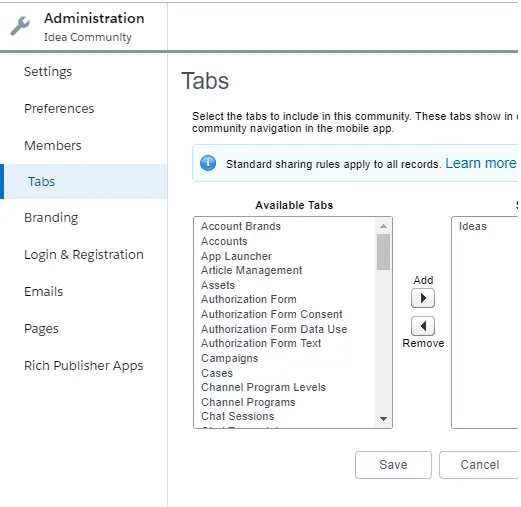
Task: Select Accounts in the Available Tabs list
Action: [x=224, y=241]
